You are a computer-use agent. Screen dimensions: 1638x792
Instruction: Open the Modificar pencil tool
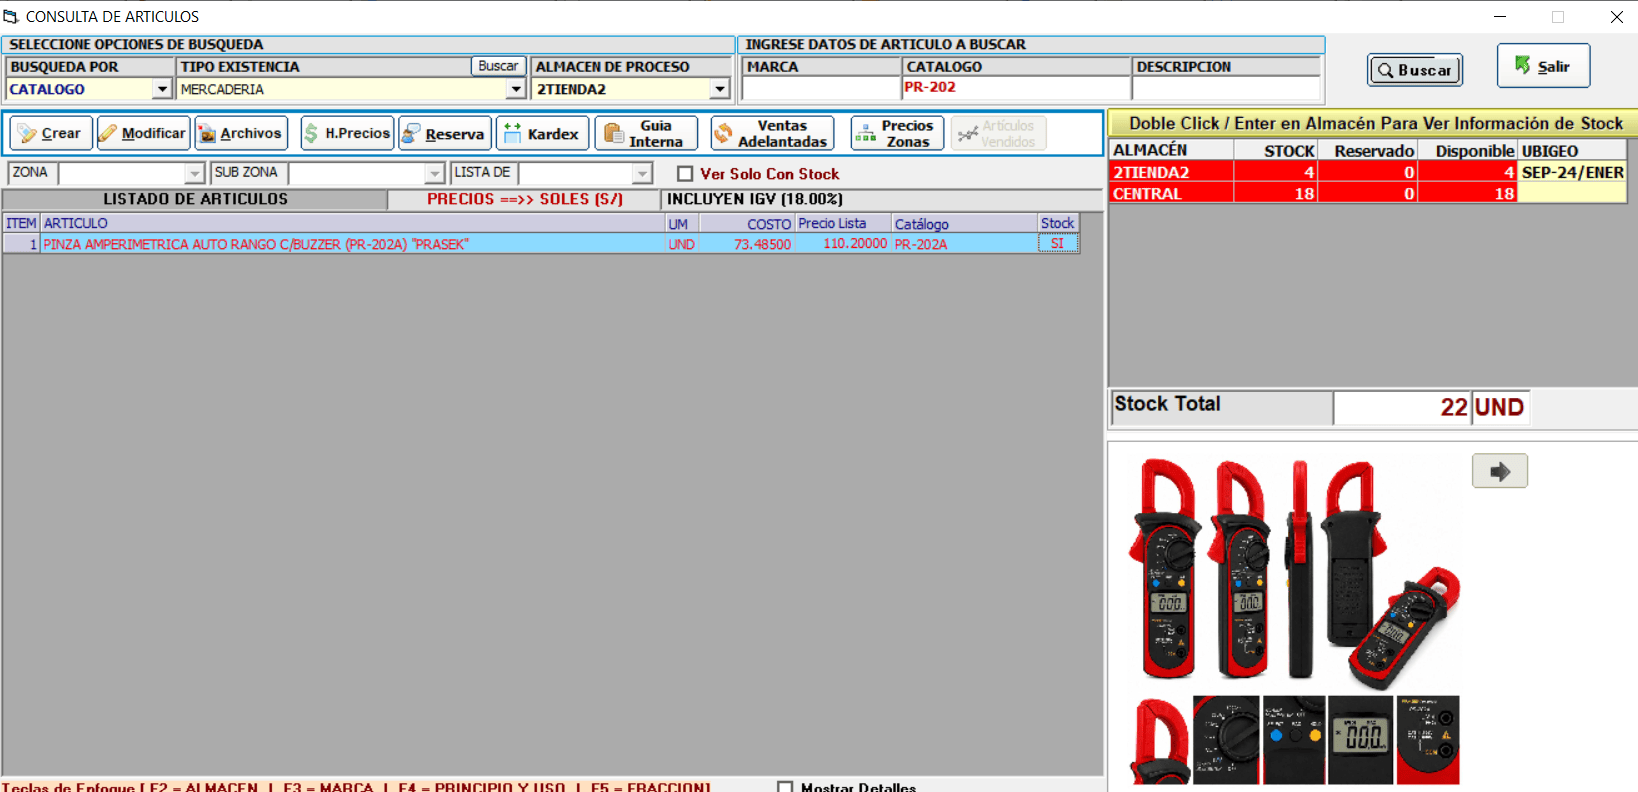point(144,133)
